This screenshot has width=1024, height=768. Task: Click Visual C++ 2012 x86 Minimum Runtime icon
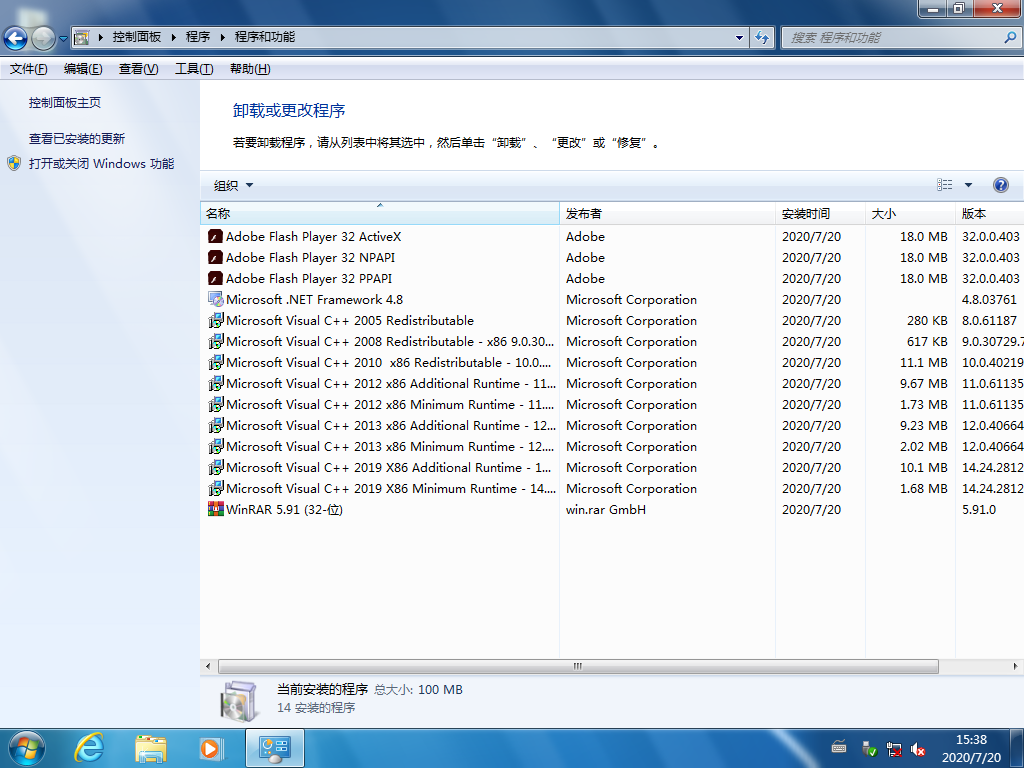click(x=216, y=404)
